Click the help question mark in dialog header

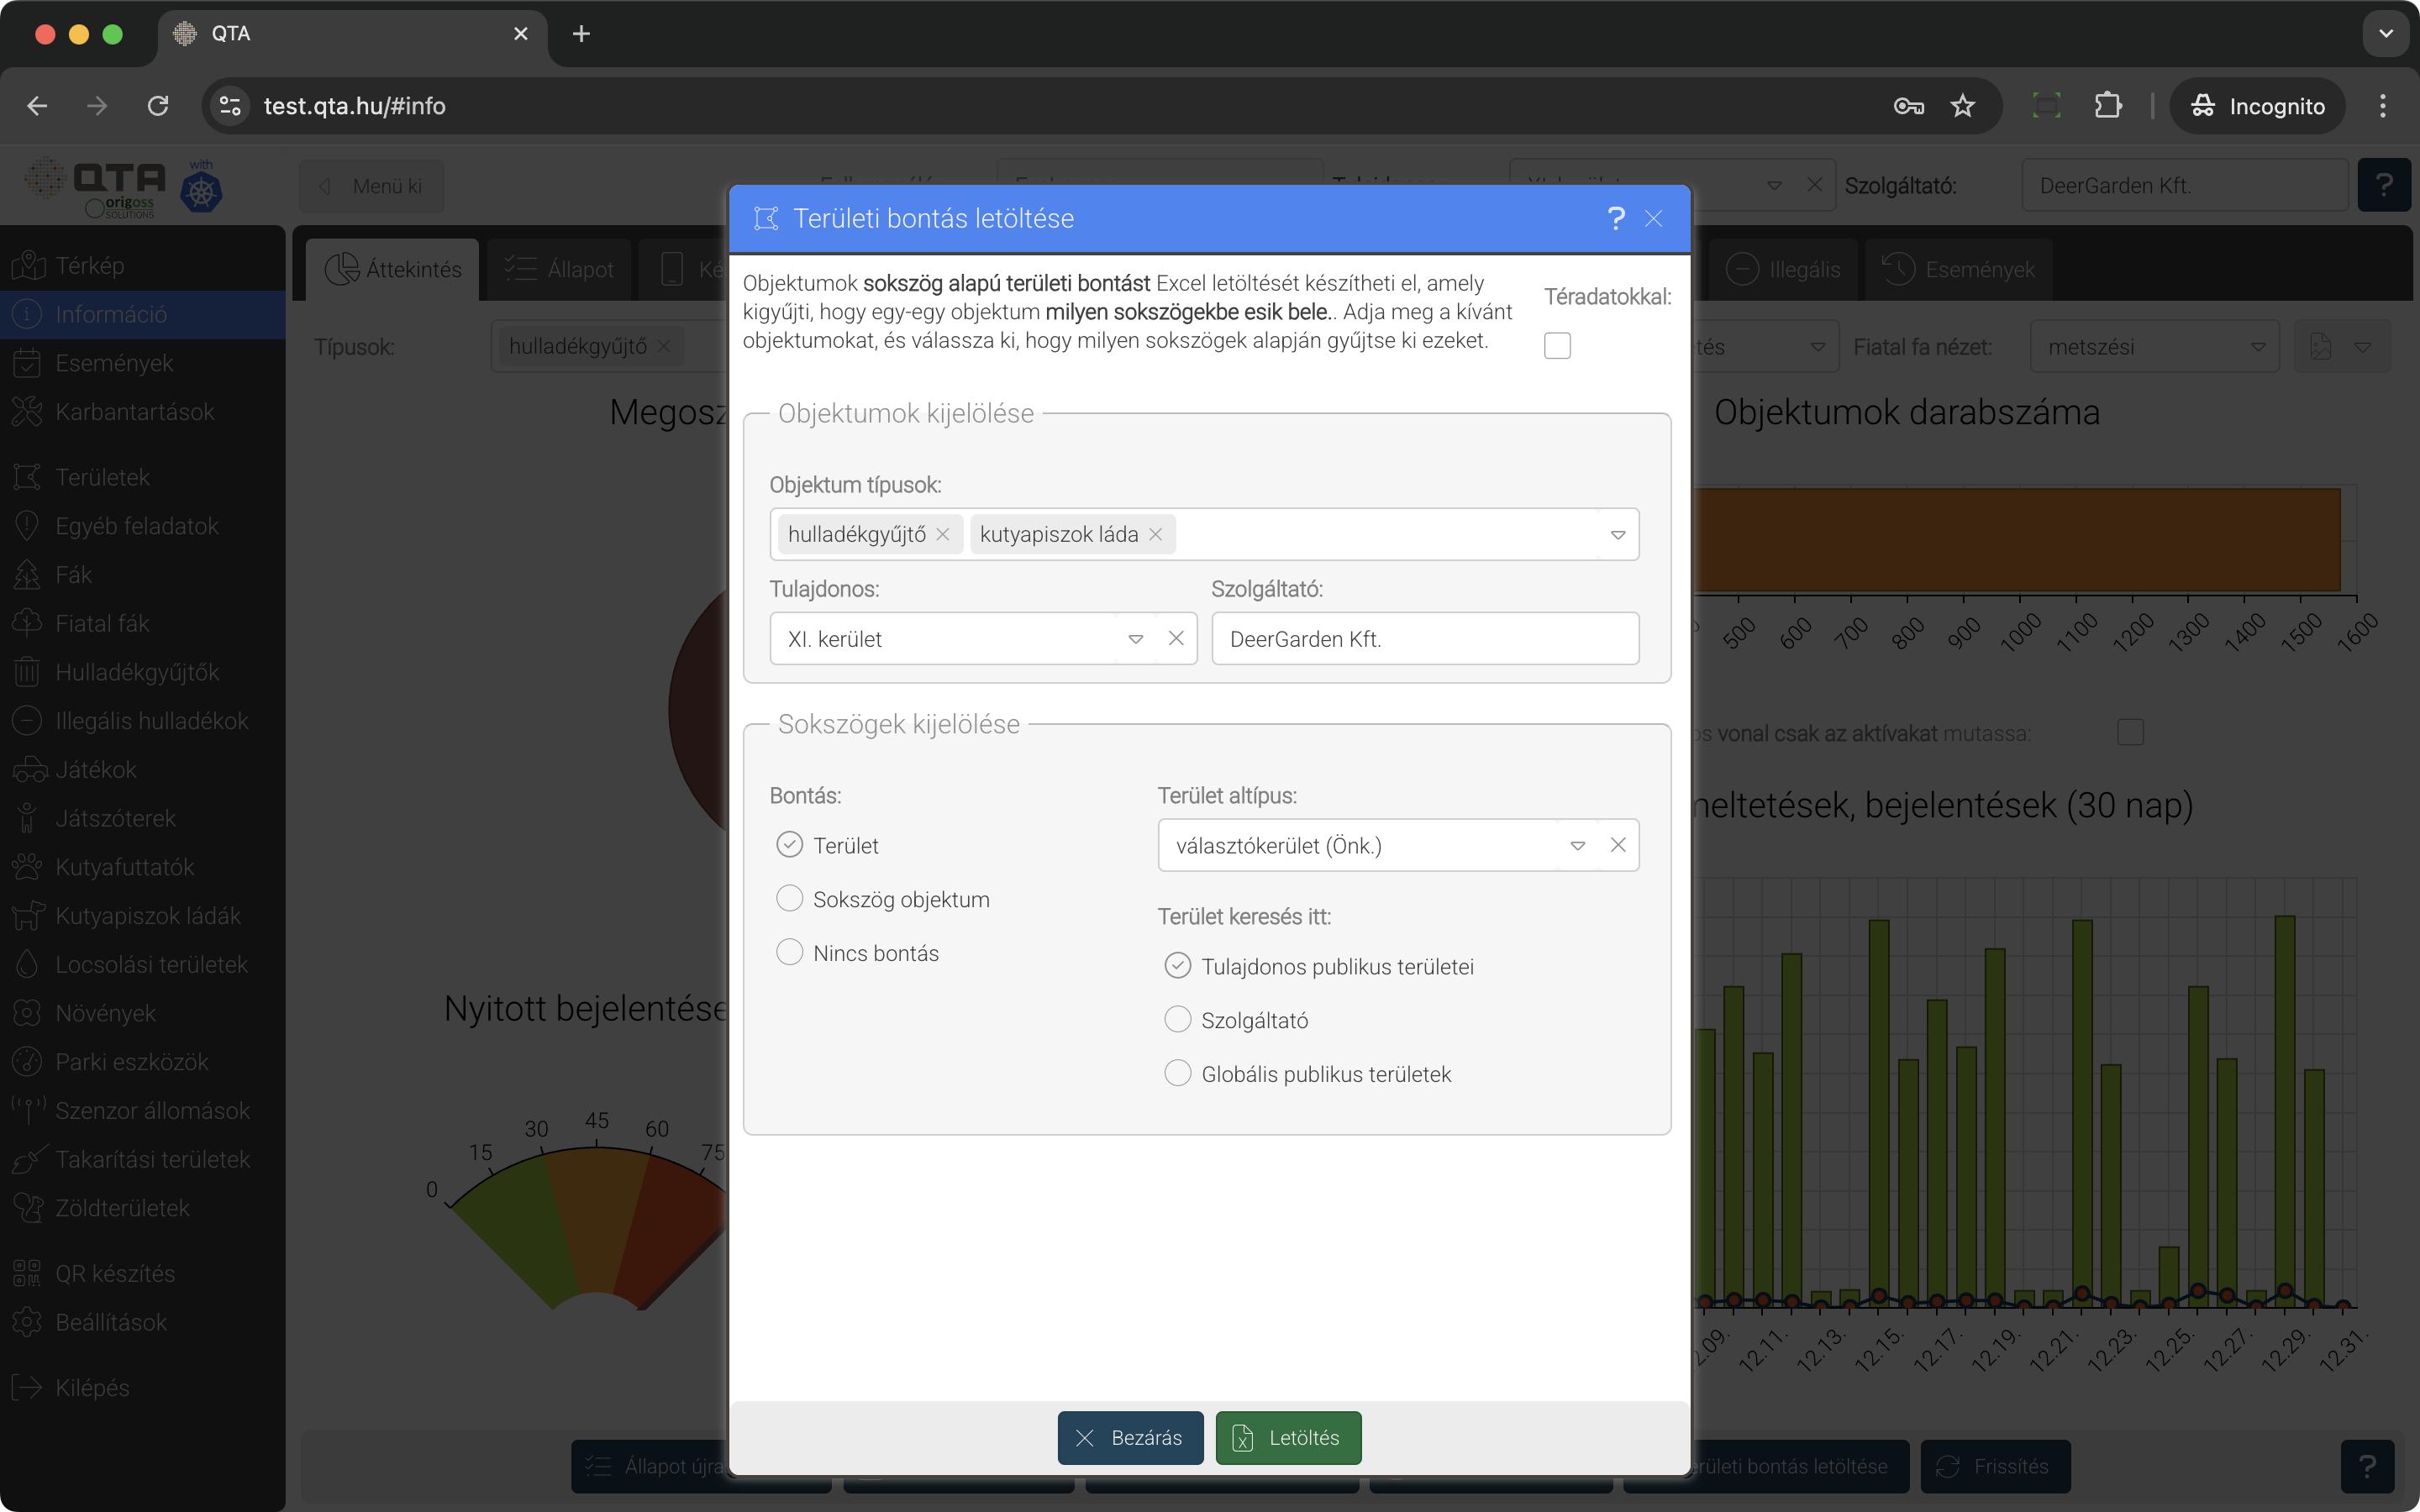pyautogui.click(x=1615, y=218)
